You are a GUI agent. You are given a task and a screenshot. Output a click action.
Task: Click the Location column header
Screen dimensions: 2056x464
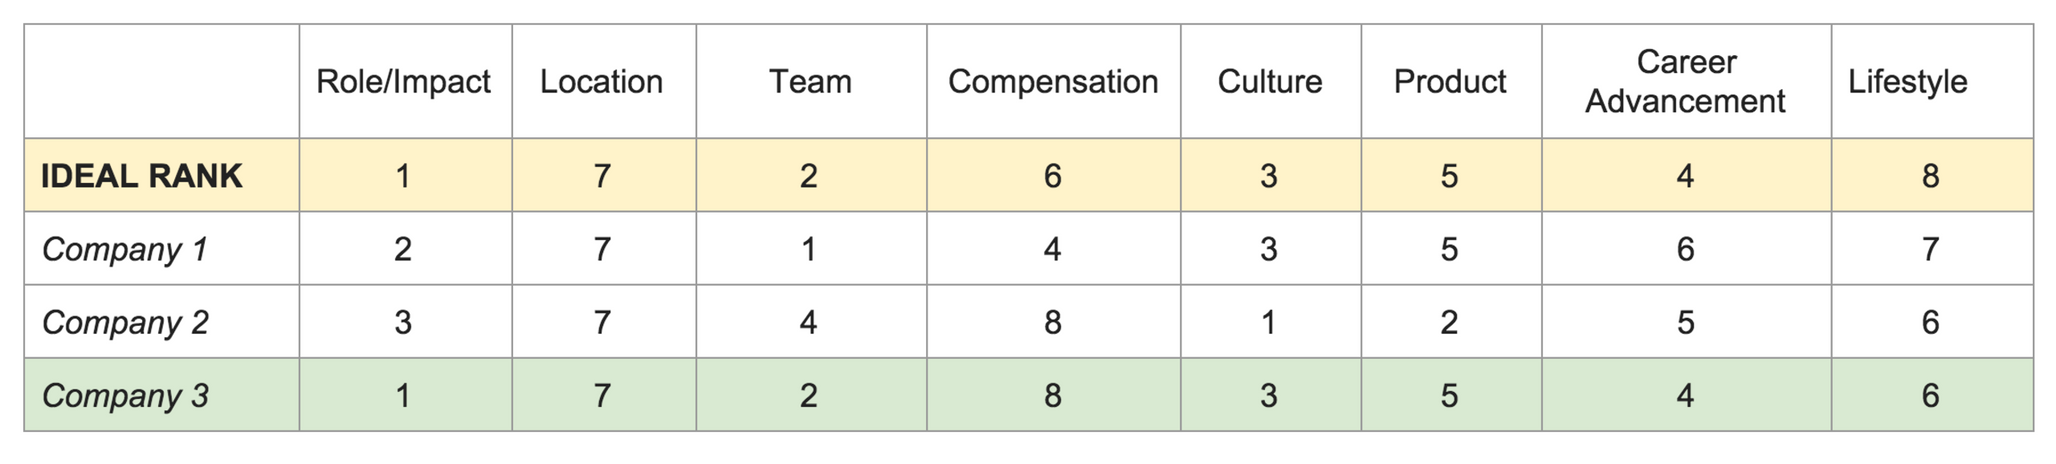601,82
